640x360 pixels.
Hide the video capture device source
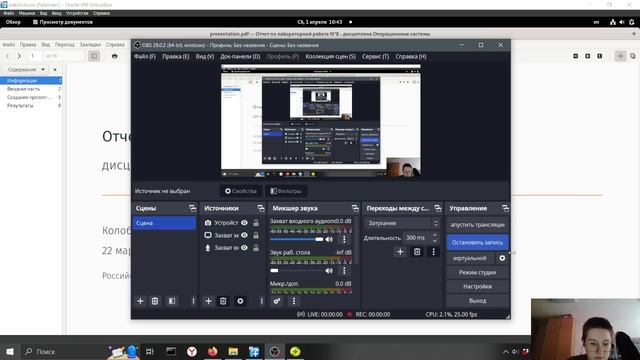244,222
